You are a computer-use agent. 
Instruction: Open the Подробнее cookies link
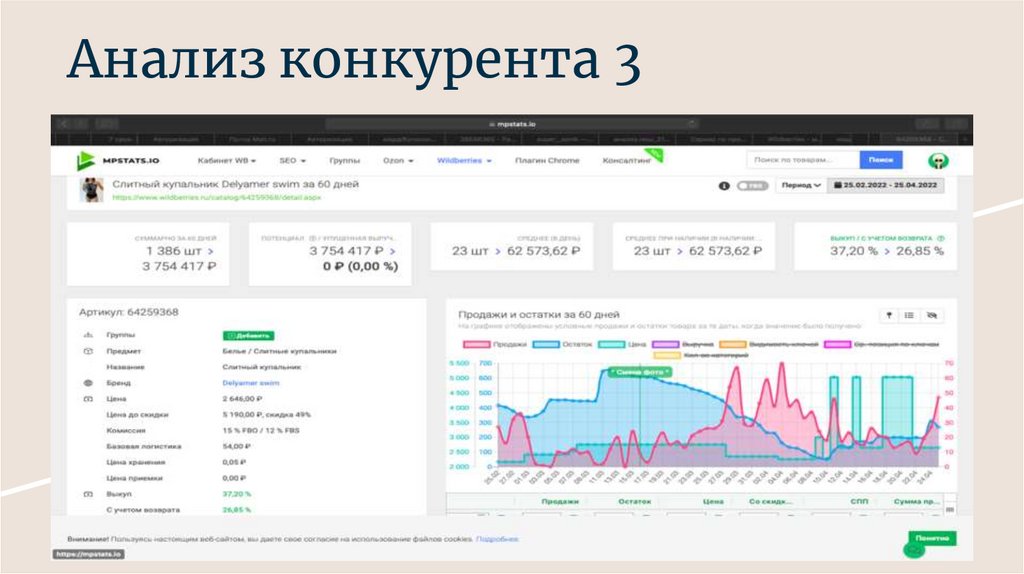[x=497, y=539]
